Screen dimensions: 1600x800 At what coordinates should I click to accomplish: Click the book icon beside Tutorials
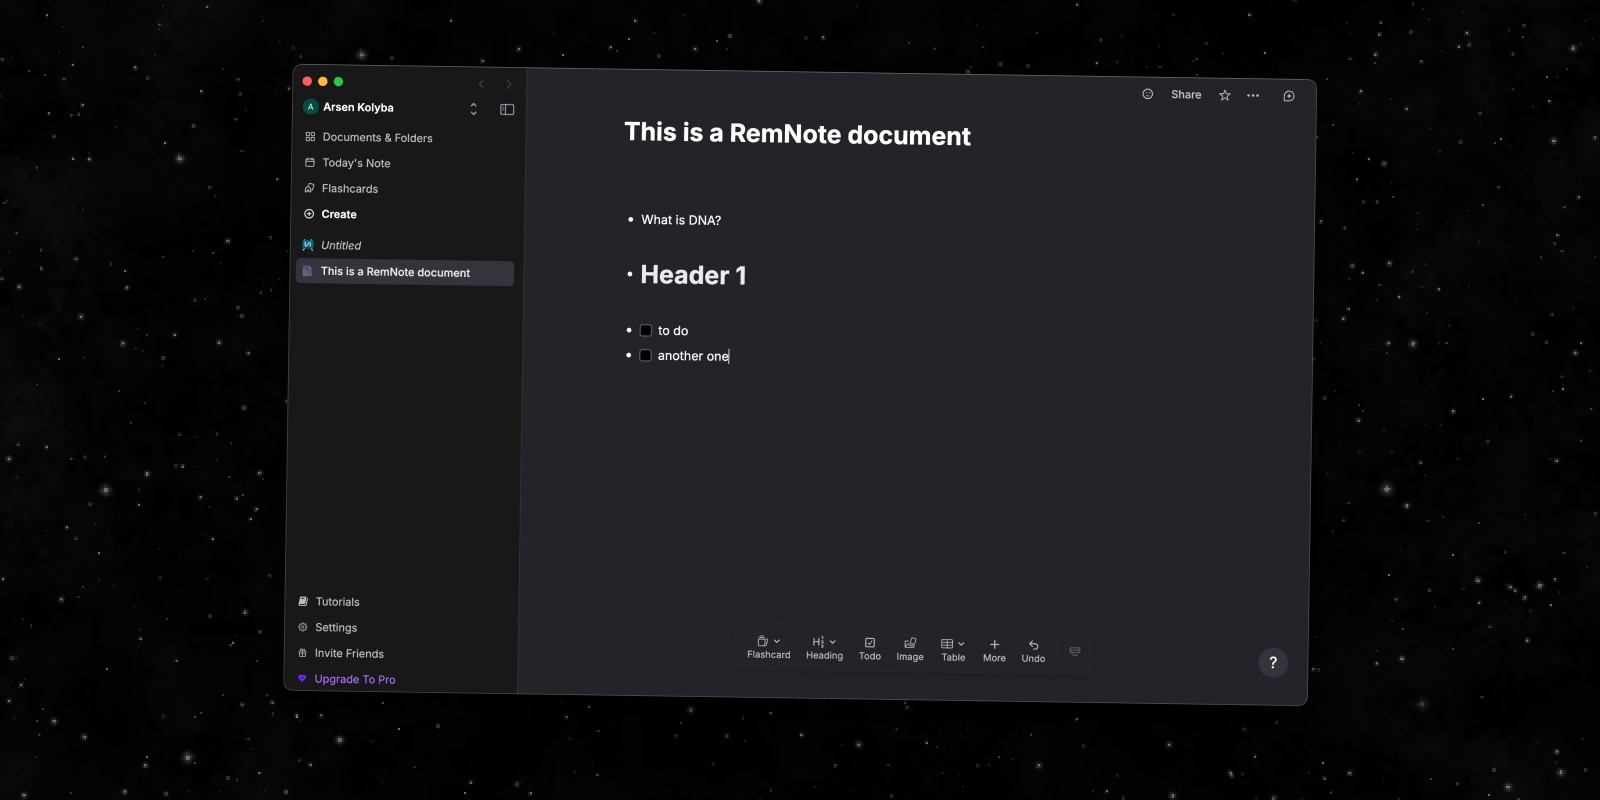point(303,601)
